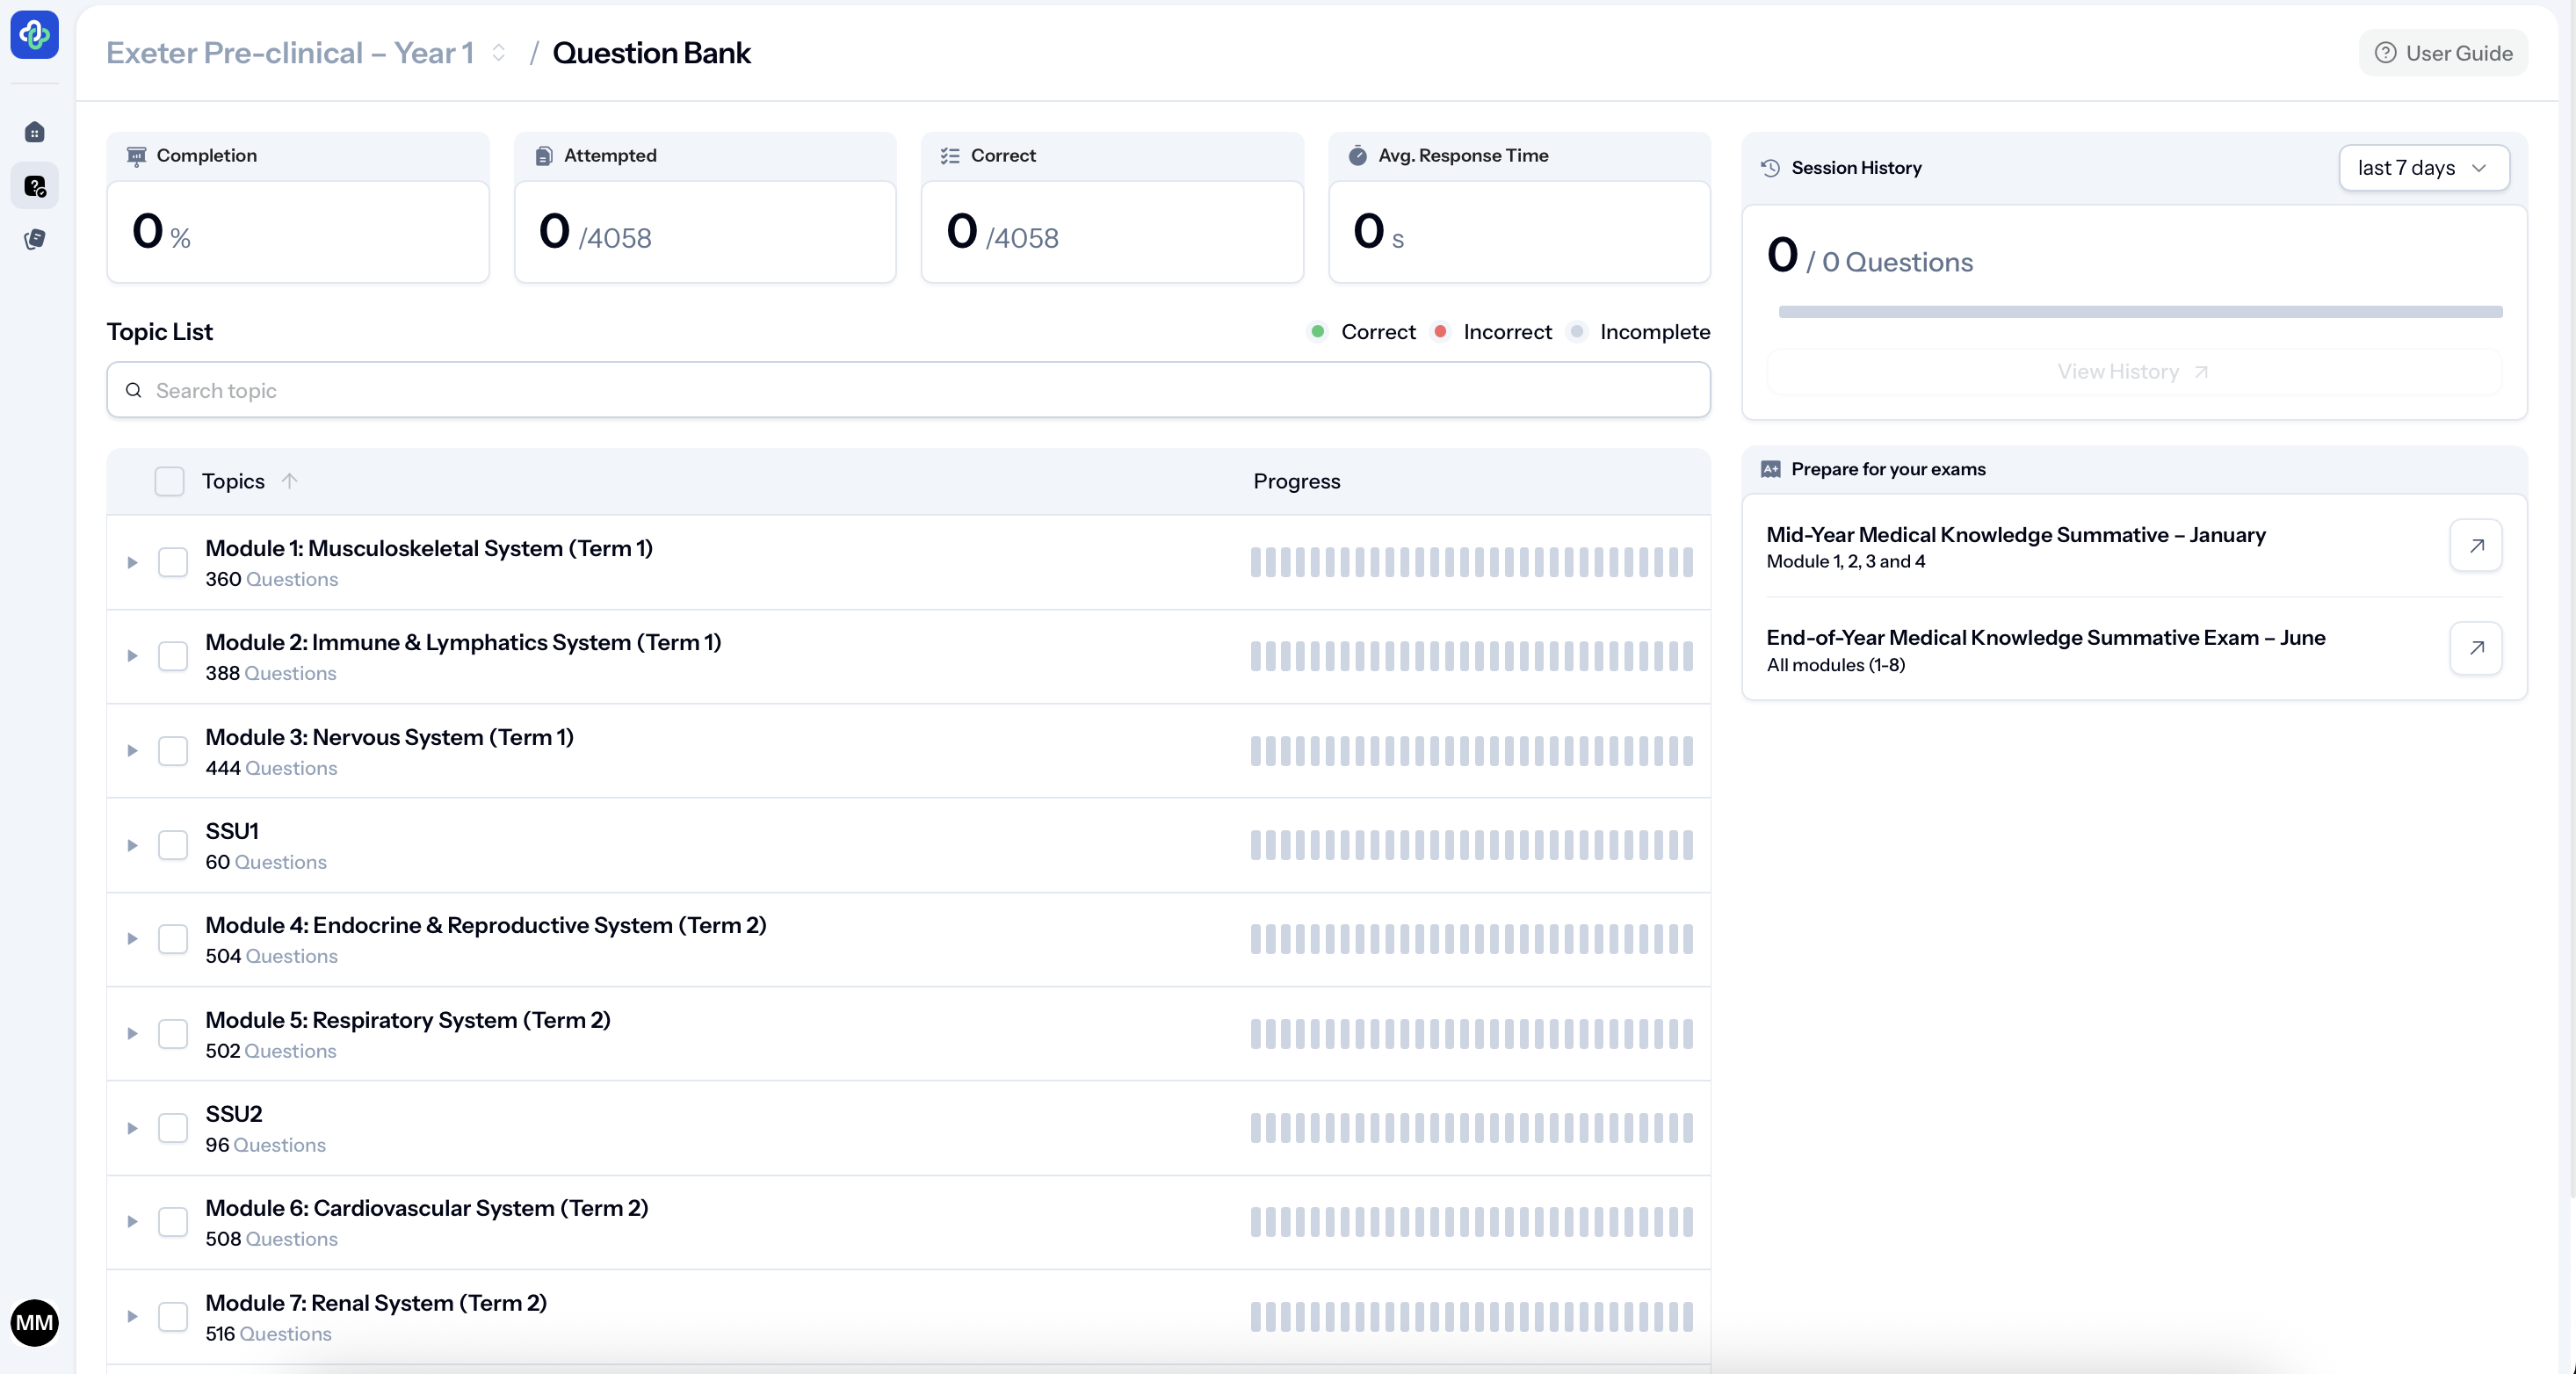
Task: Open Mid-Year Summative January arrow icon
Action: [2475, 545]
